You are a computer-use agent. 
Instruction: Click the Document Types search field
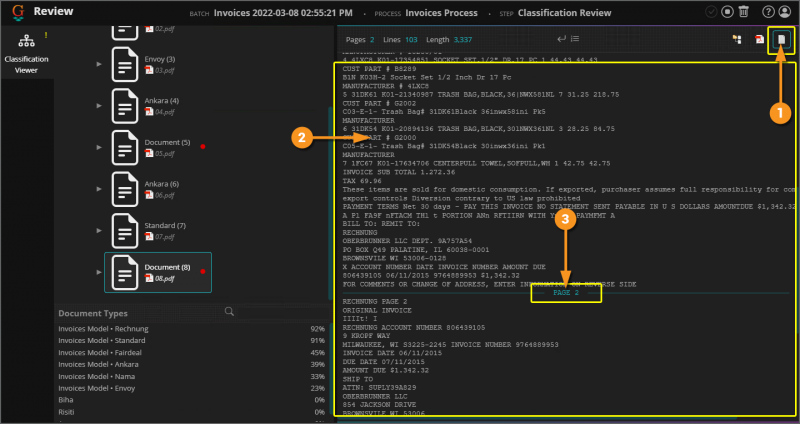pyautogui.click(x=283, y=312)
